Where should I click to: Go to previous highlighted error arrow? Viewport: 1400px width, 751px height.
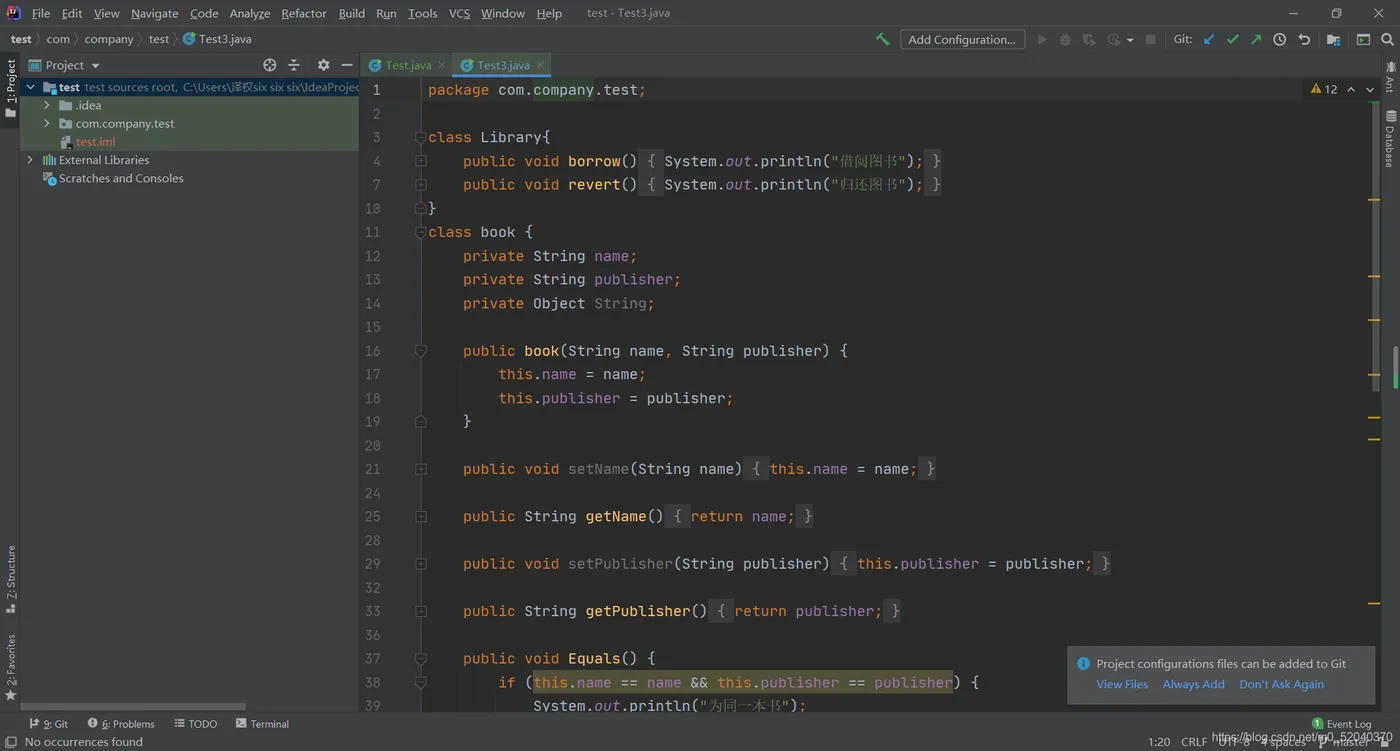coord(1351,89)
